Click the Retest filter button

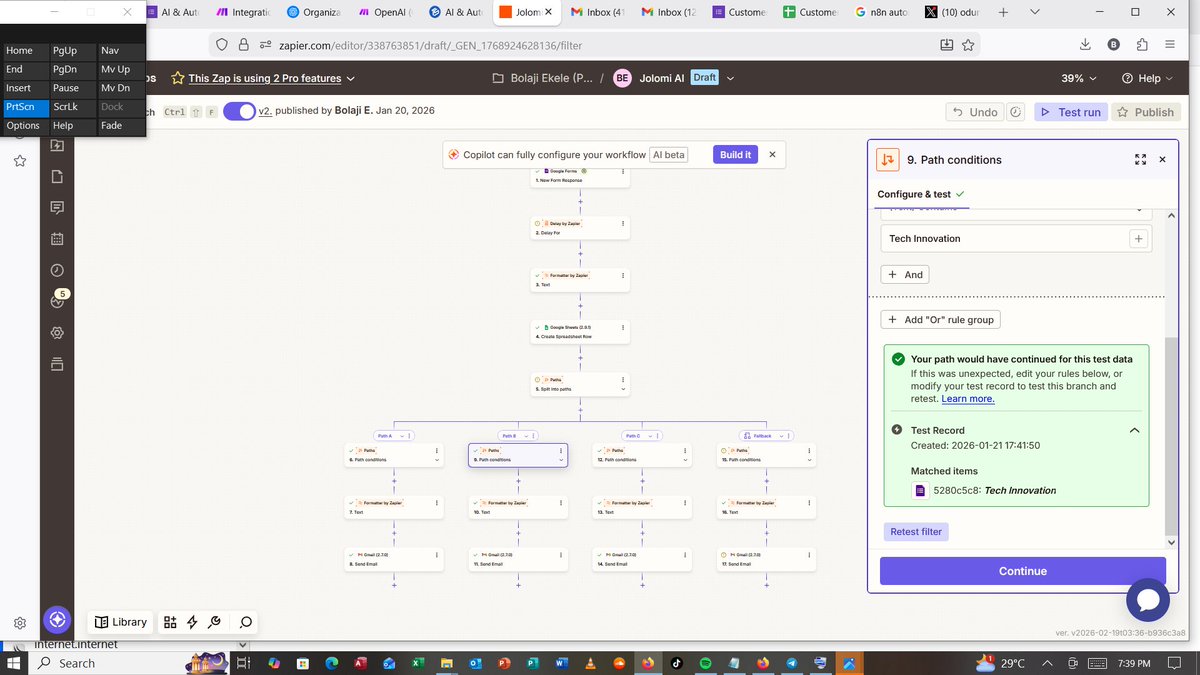click(916, 532)
